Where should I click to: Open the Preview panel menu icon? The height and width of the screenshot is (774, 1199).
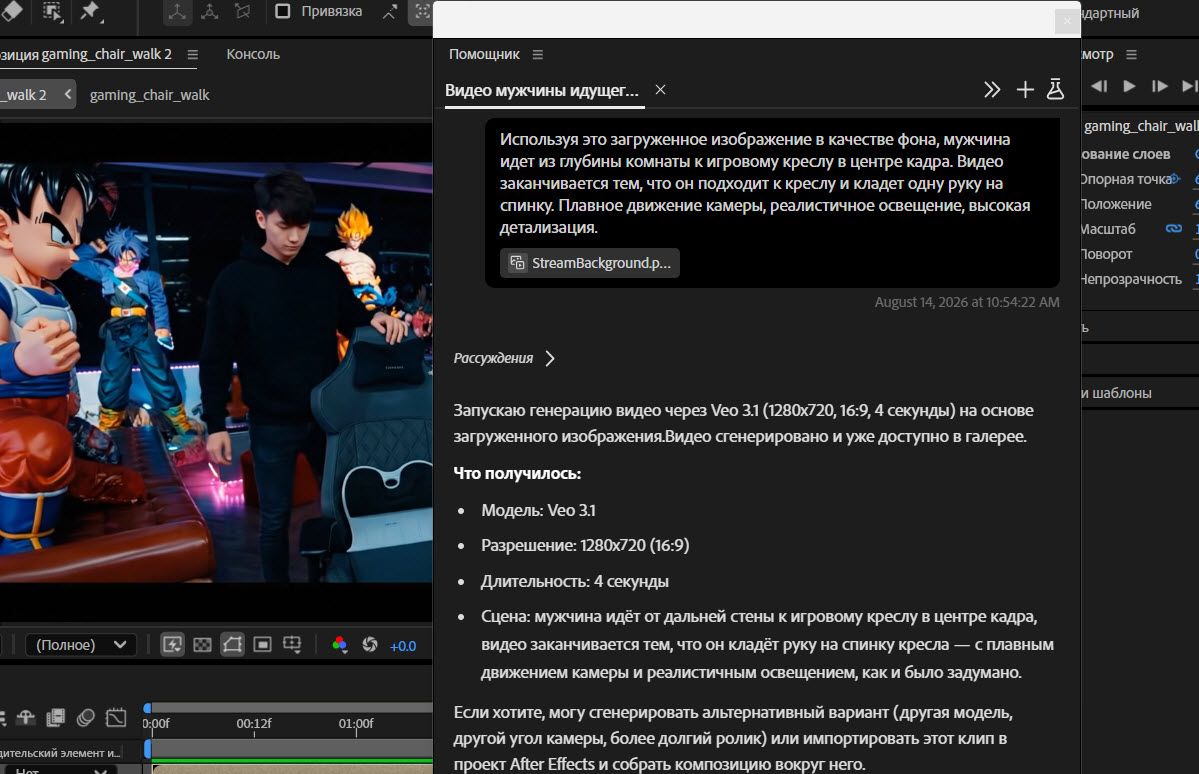(x=1132, y=54)
